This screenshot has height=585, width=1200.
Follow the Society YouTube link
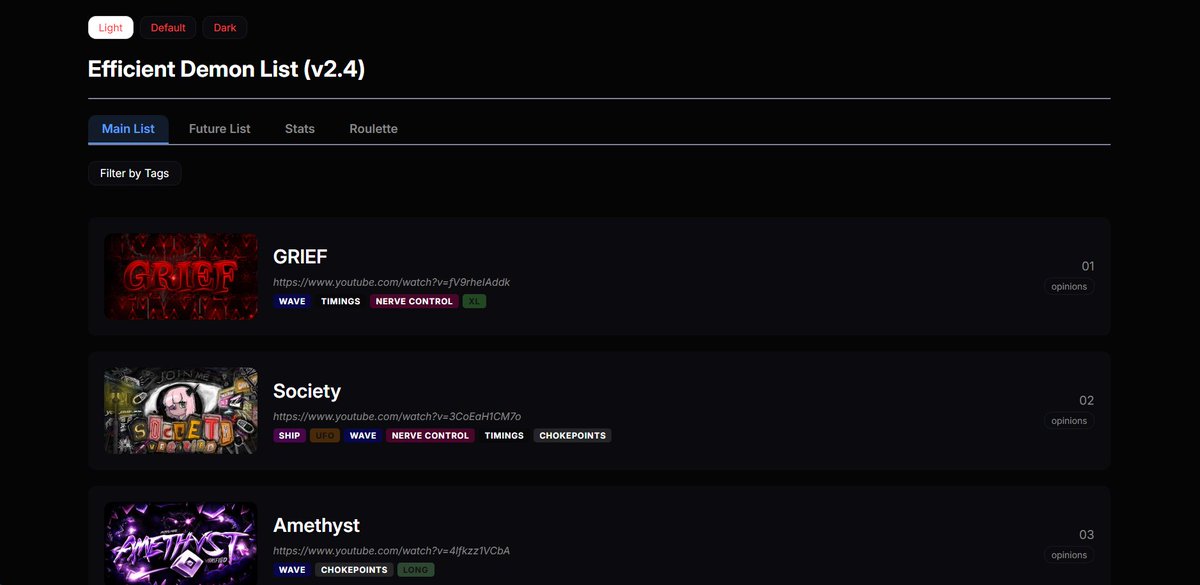[397, 416]
